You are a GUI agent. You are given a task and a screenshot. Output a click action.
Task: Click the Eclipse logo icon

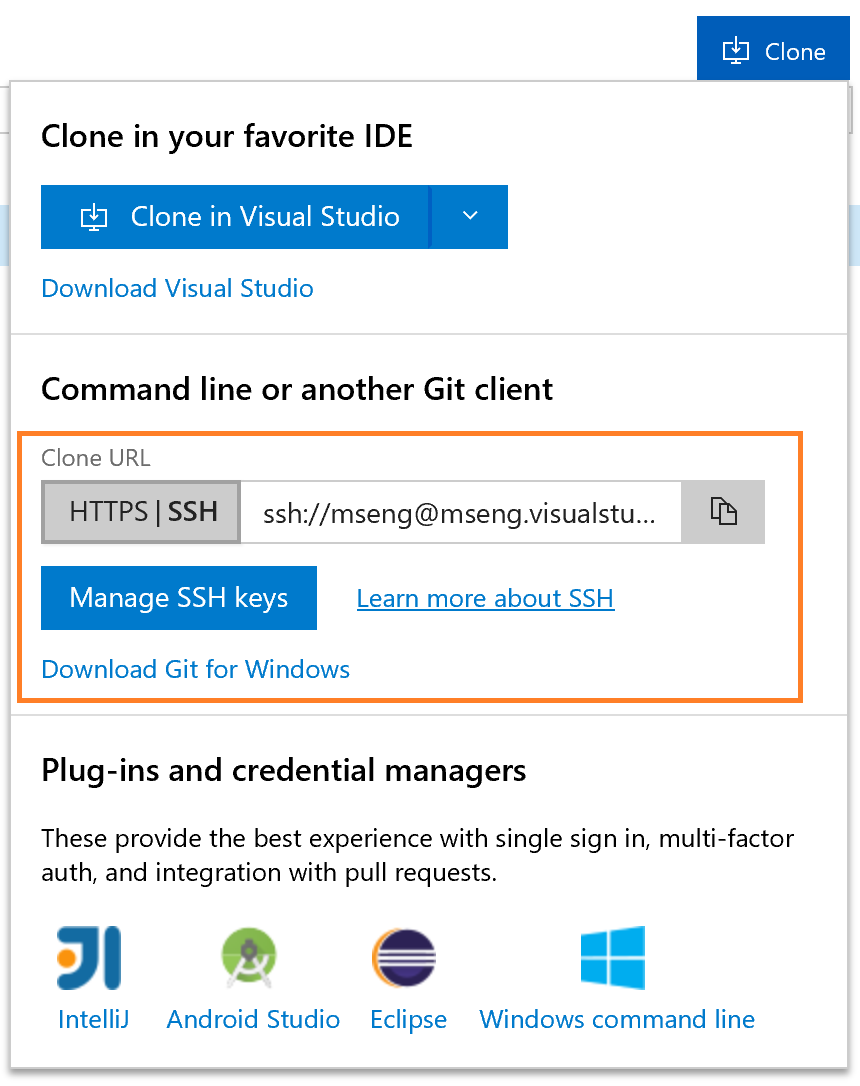404,957
